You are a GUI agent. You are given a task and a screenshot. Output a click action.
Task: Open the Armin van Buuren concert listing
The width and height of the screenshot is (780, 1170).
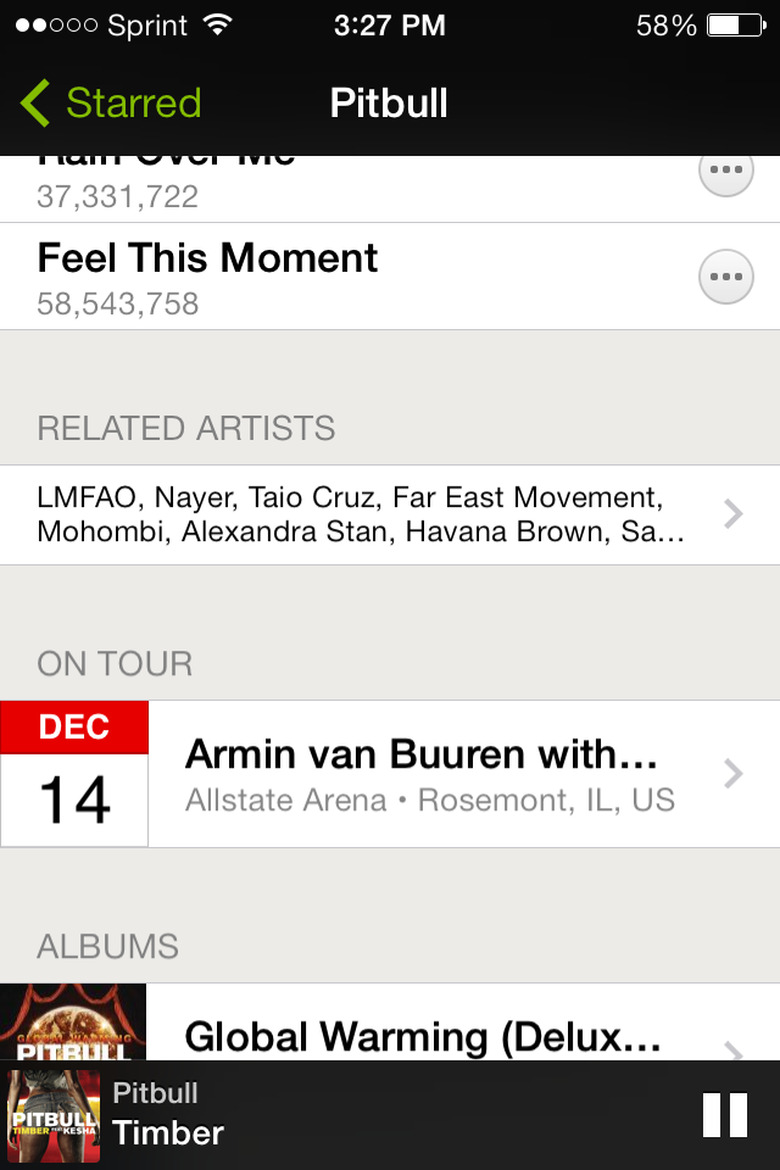(x=421, y=755)
